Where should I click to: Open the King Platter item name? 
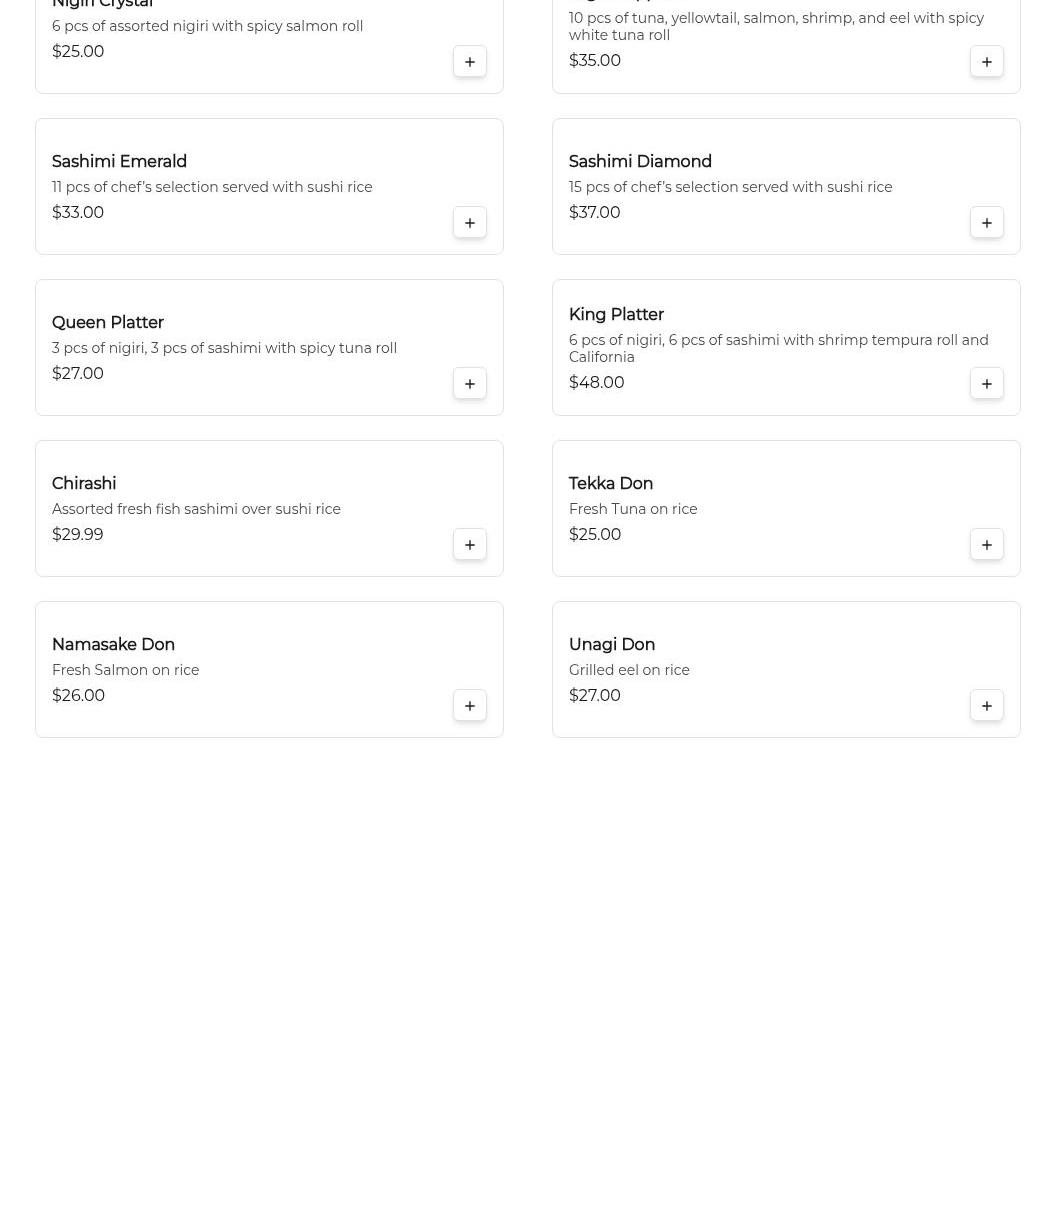616,315
